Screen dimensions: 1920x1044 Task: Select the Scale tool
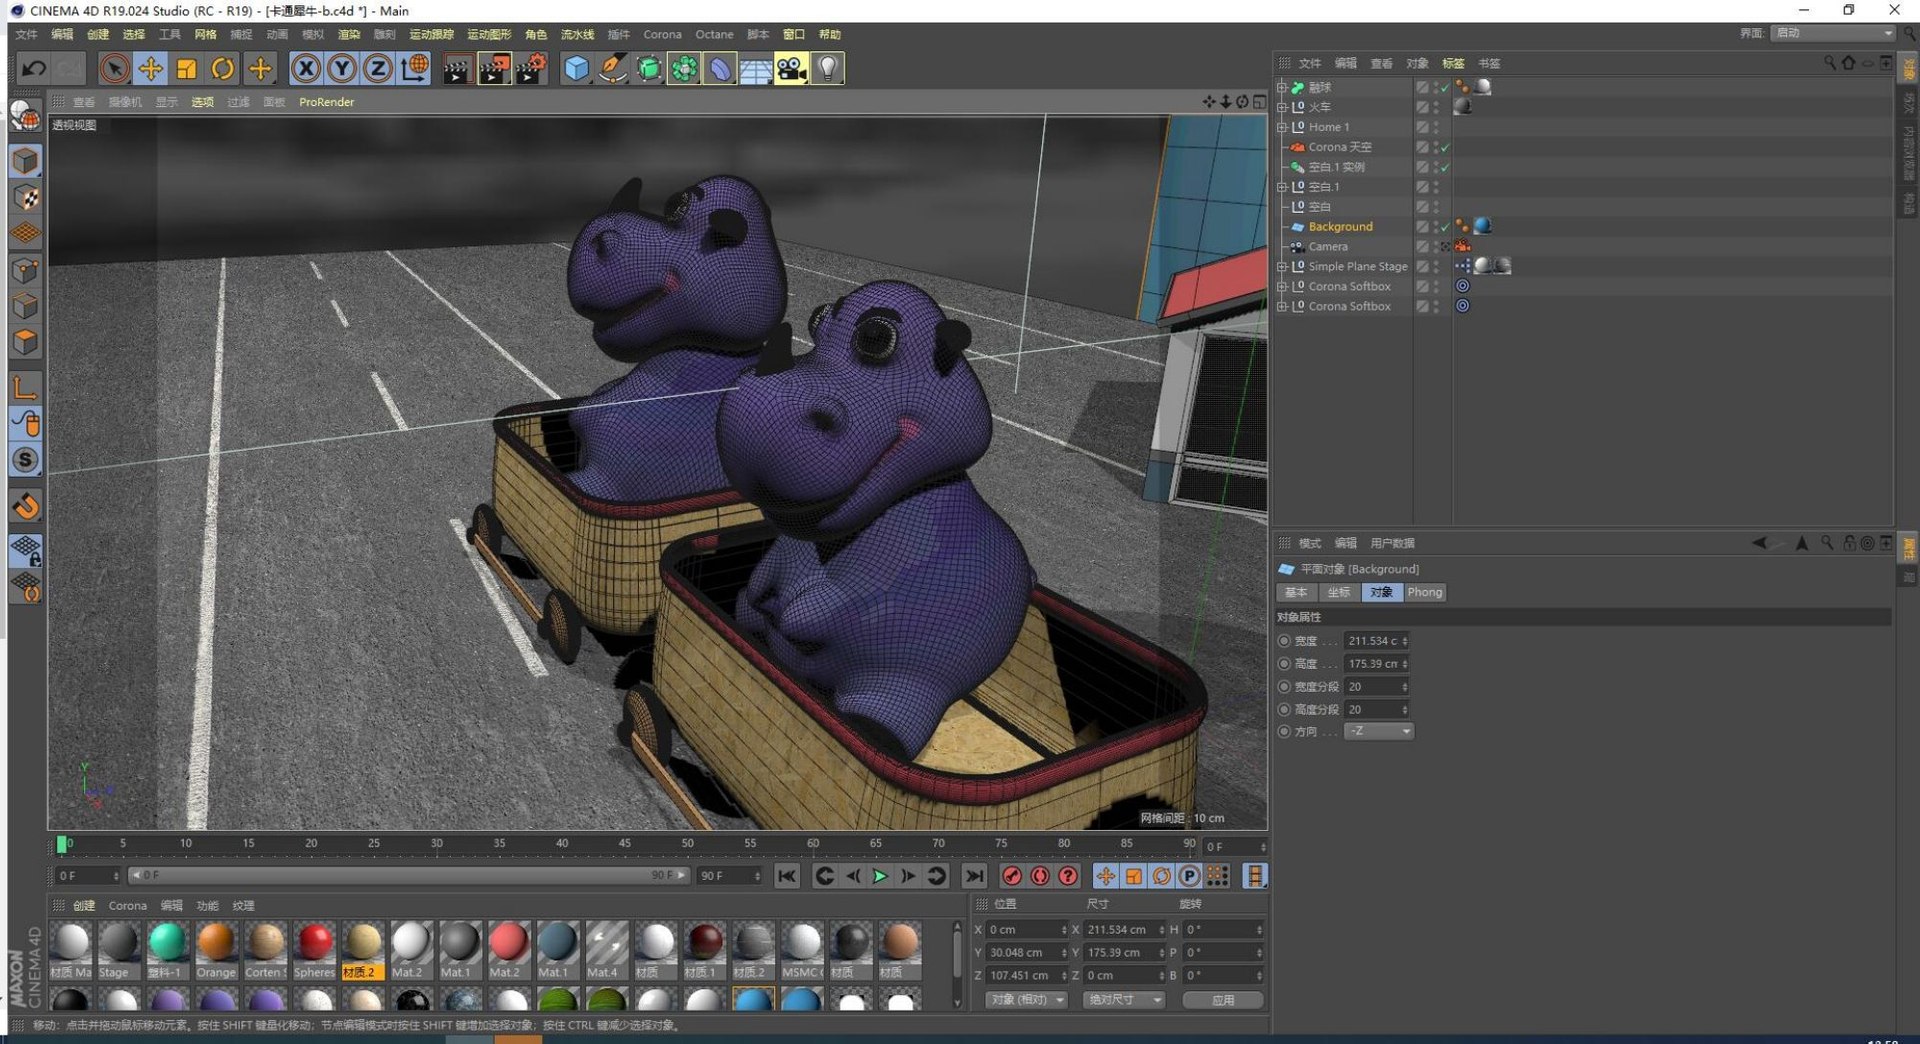[187, 68]
